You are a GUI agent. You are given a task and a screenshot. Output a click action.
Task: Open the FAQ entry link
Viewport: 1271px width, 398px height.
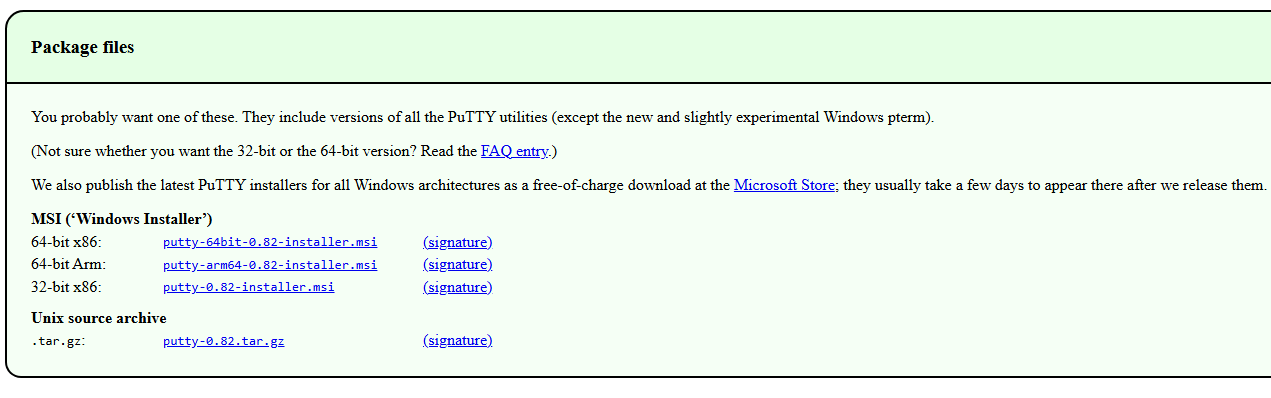(514, 151)
